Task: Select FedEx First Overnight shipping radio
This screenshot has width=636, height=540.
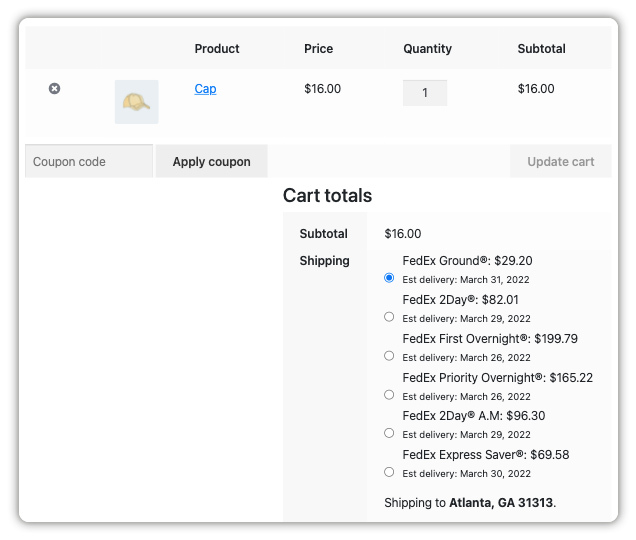Action: (389, 355)
